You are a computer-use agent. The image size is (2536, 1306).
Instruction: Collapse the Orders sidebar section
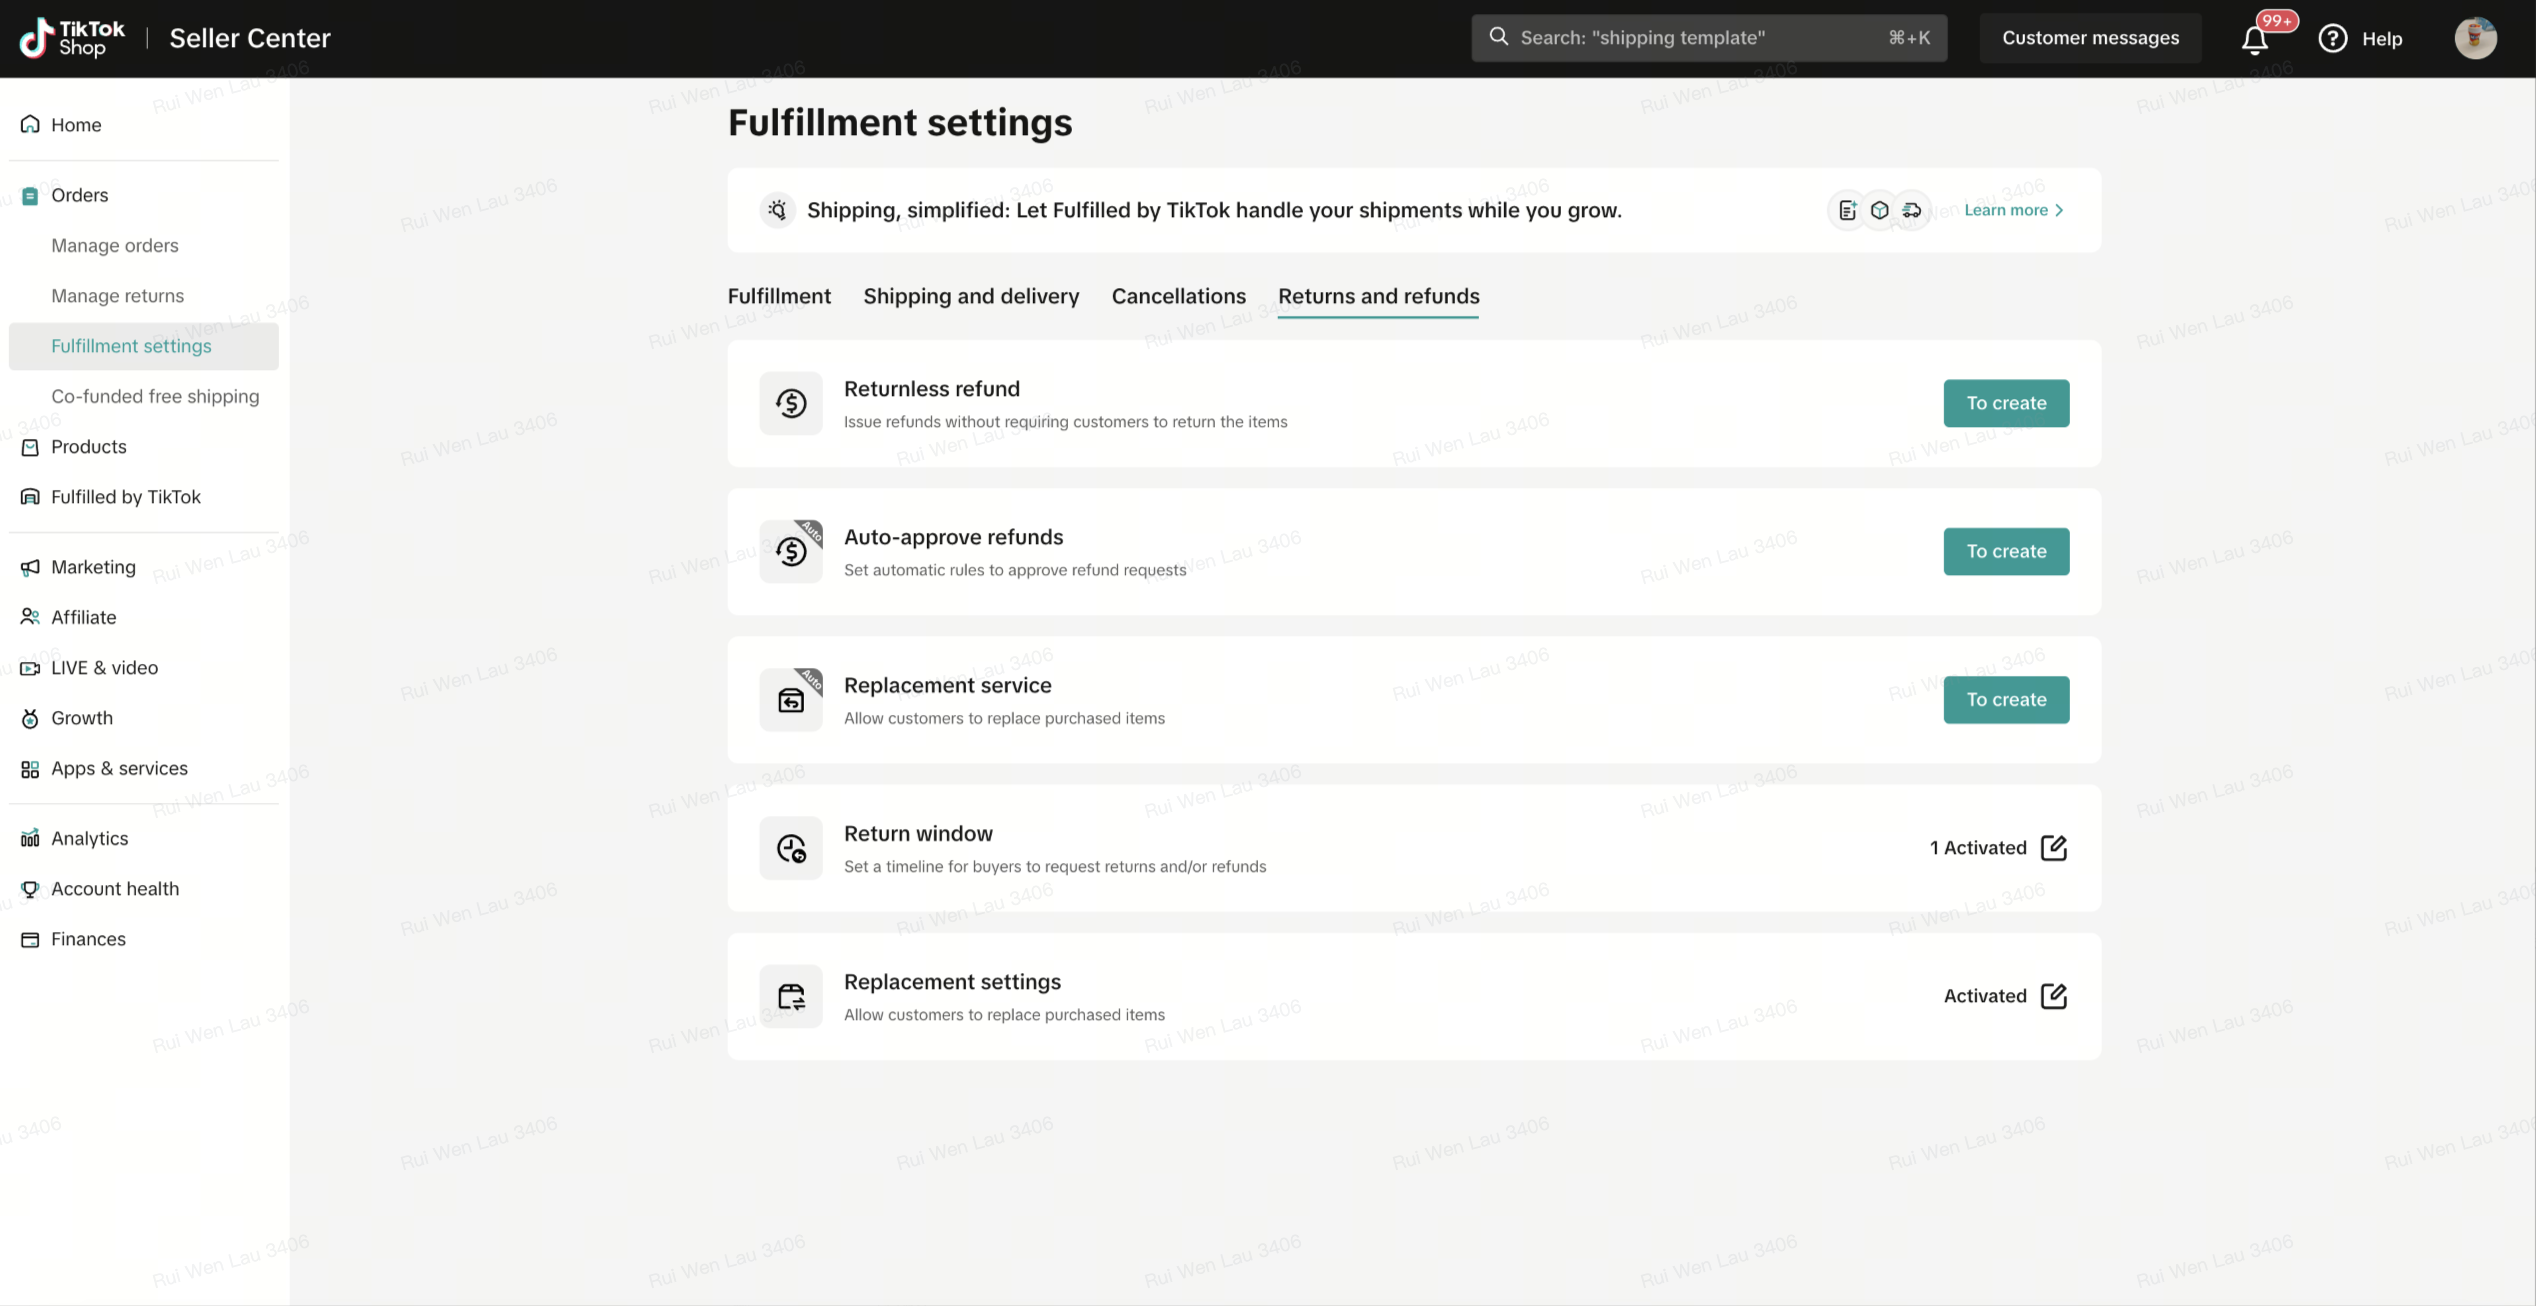coord(80,195)
